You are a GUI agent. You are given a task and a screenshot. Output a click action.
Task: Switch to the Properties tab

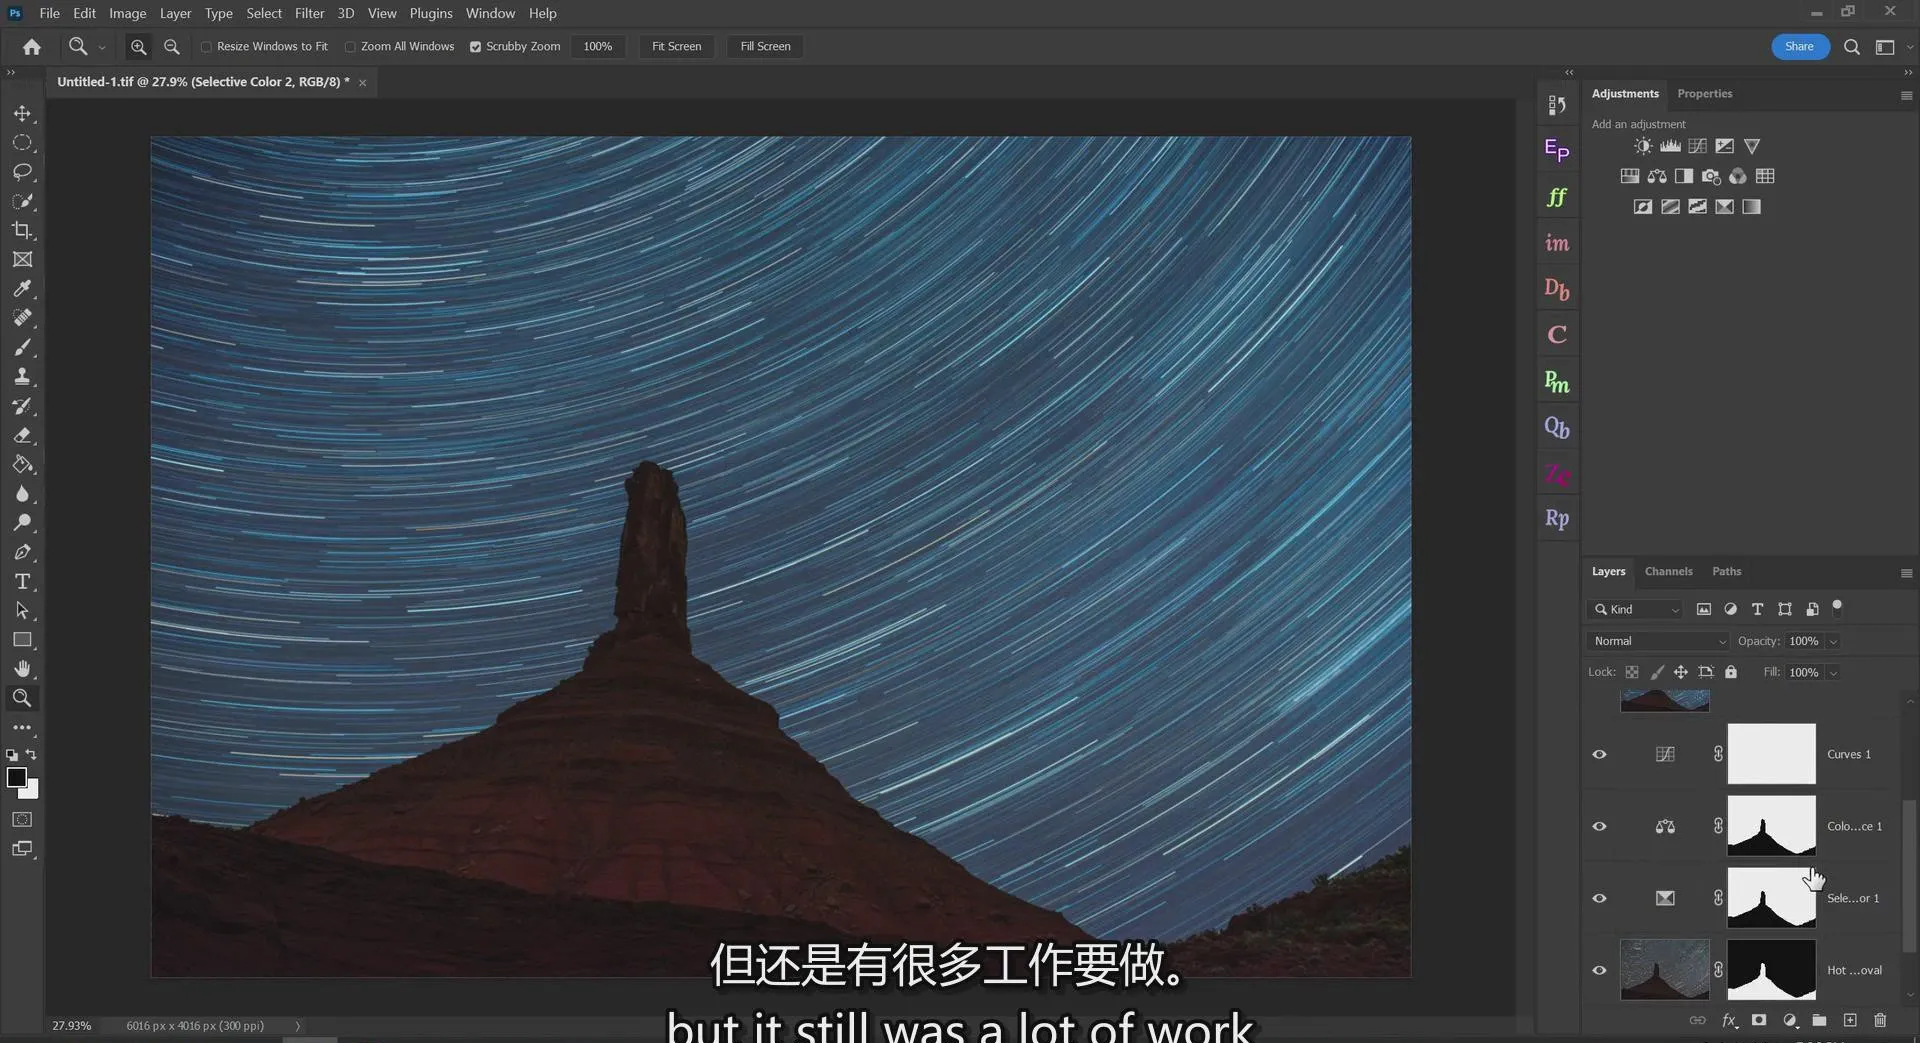1704,93
